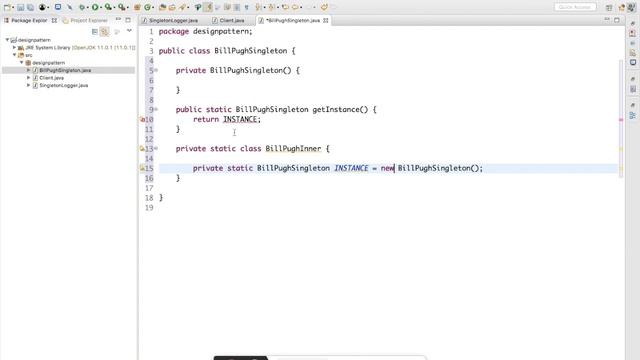This screenshot has width=640, height=360.
Task: Start debugging with the bug icon
Action: [82, 7]
